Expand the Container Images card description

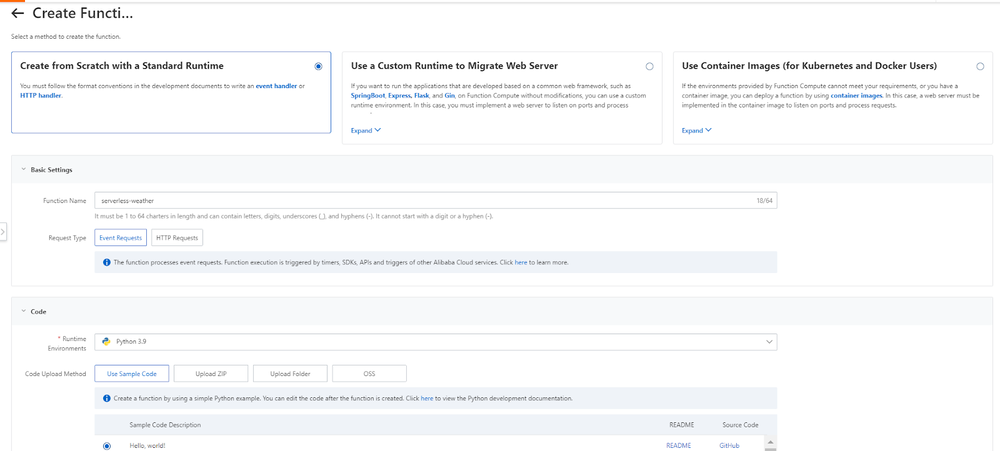pyautogui.click(x=696, y=130)
